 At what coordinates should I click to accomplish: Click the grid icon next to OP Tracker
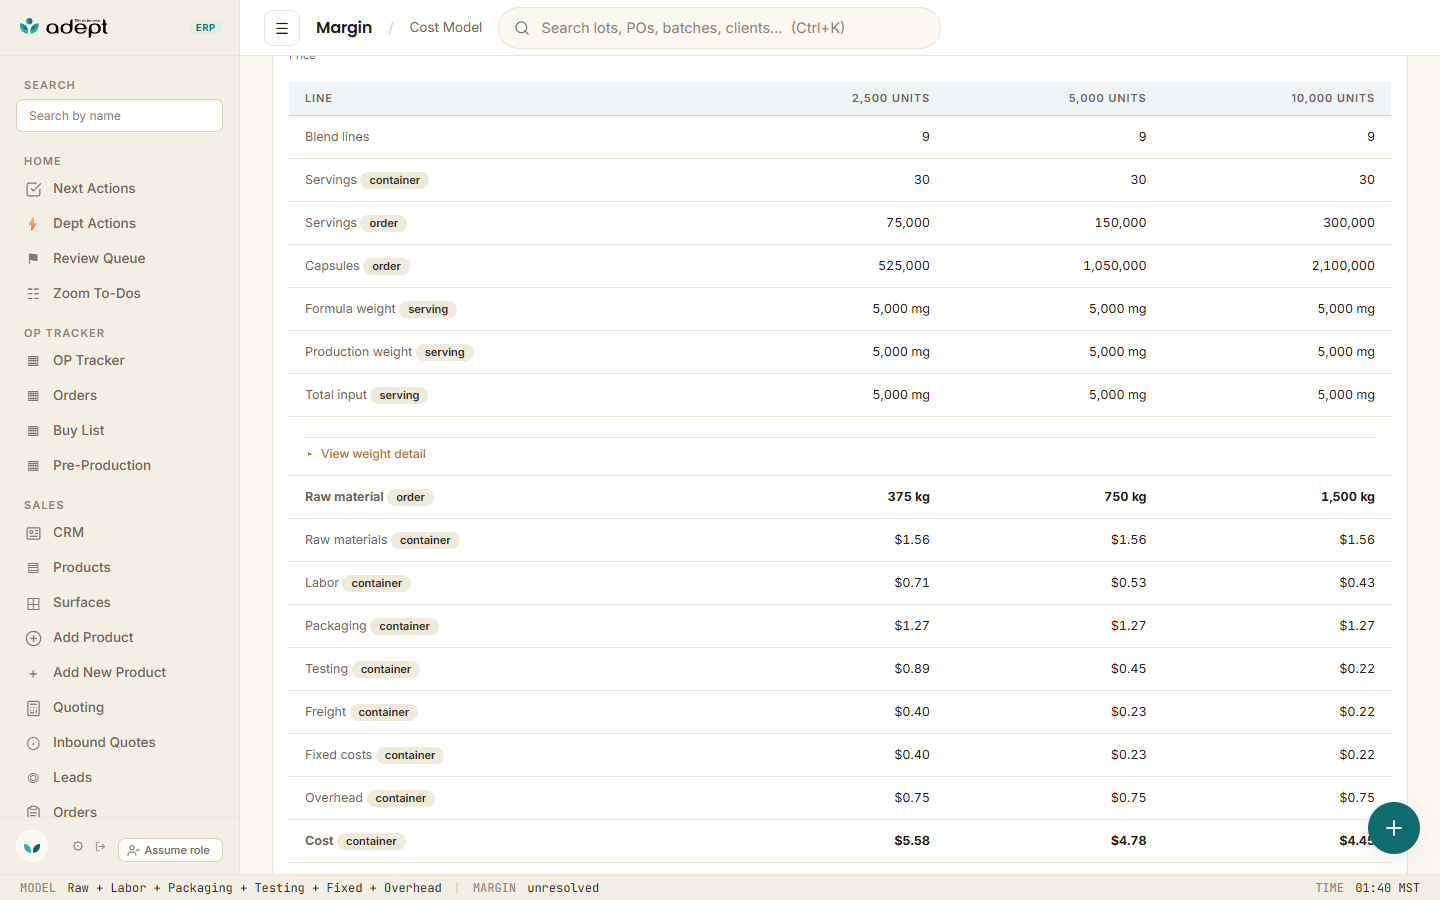[33, 361]
